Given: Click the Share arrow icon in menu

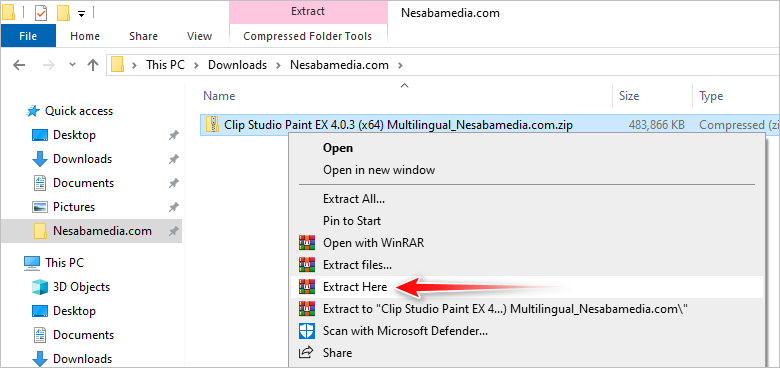Looking at the screenshot, I should (306, 353).
